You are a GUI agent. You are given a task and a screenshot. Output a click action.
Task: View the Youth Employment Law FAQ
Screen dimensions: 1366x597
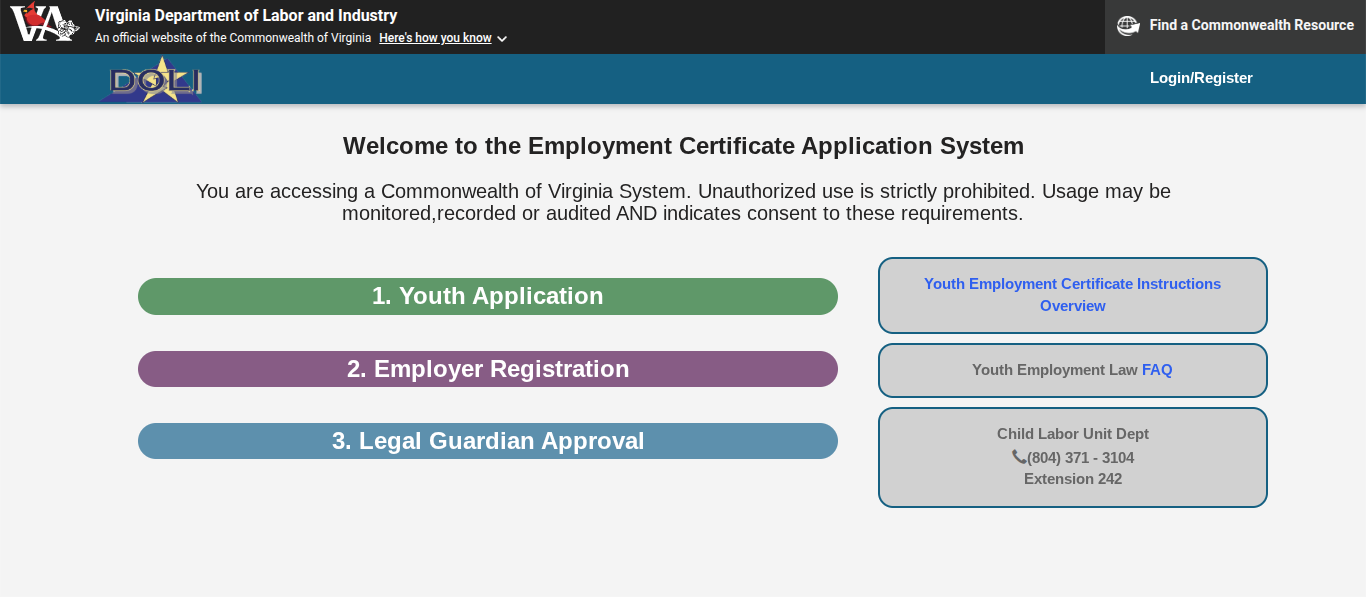[1156, 369]
